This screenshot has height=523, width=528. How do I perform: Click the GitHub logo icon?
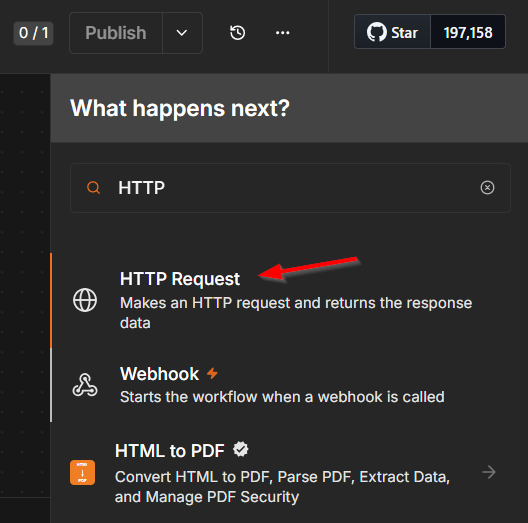click(376, 32)
